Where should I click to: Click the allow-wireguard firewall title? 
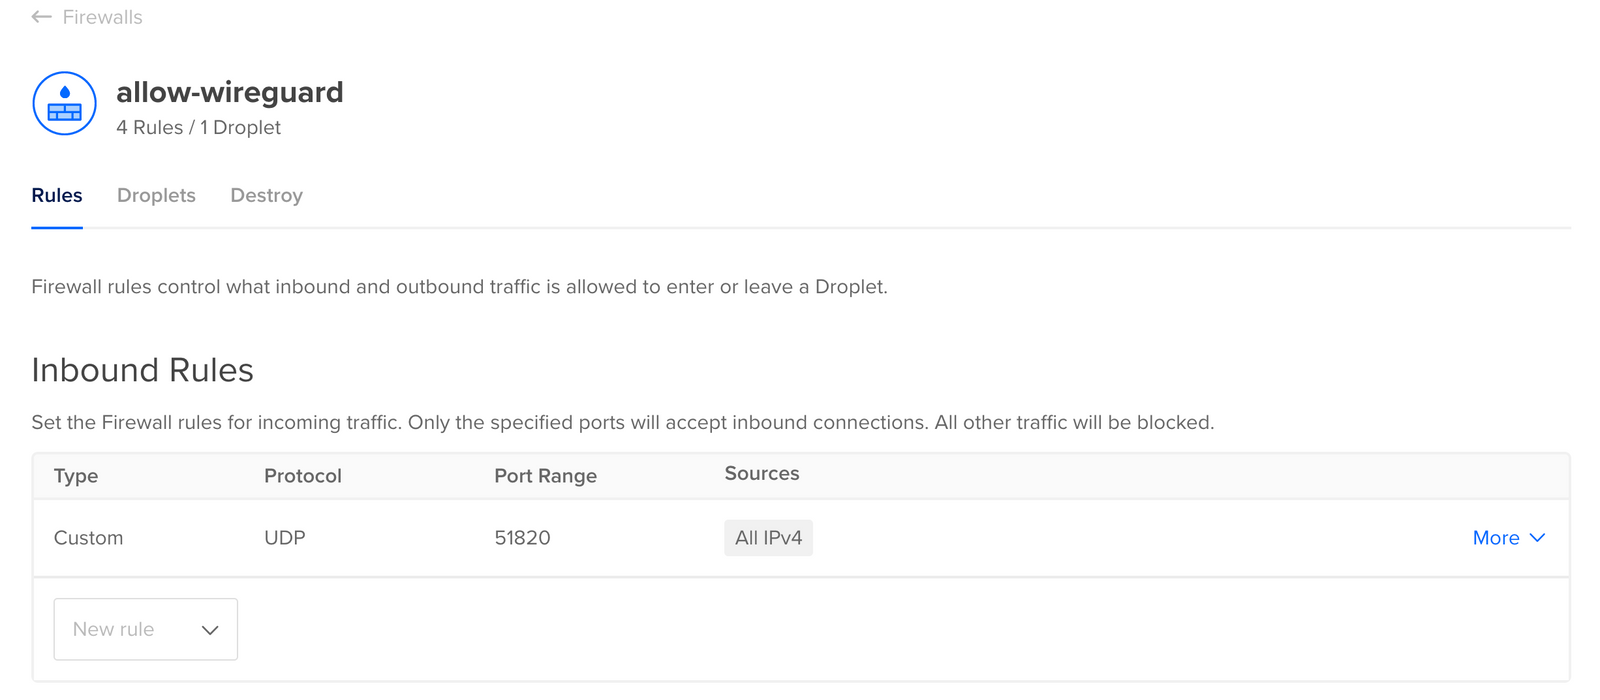230,91
